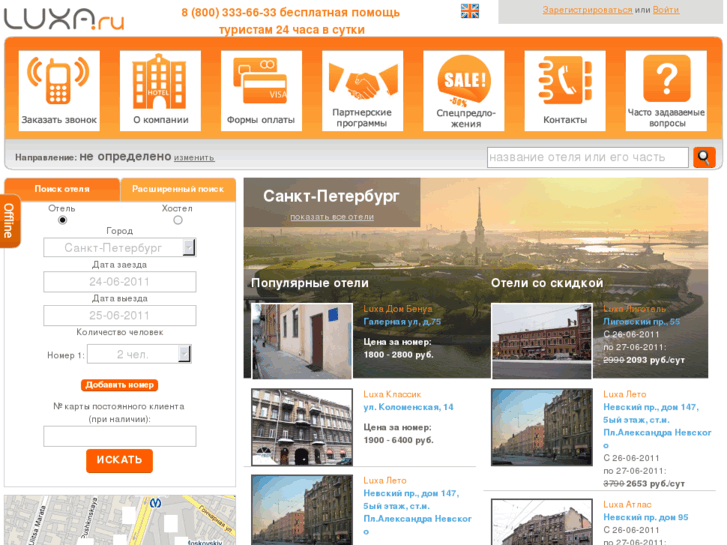Click the phone icon 'Заказать звонок'
The height and width of the screenshot is (545, 727).
pyautogui.click(x=59, y=91)
